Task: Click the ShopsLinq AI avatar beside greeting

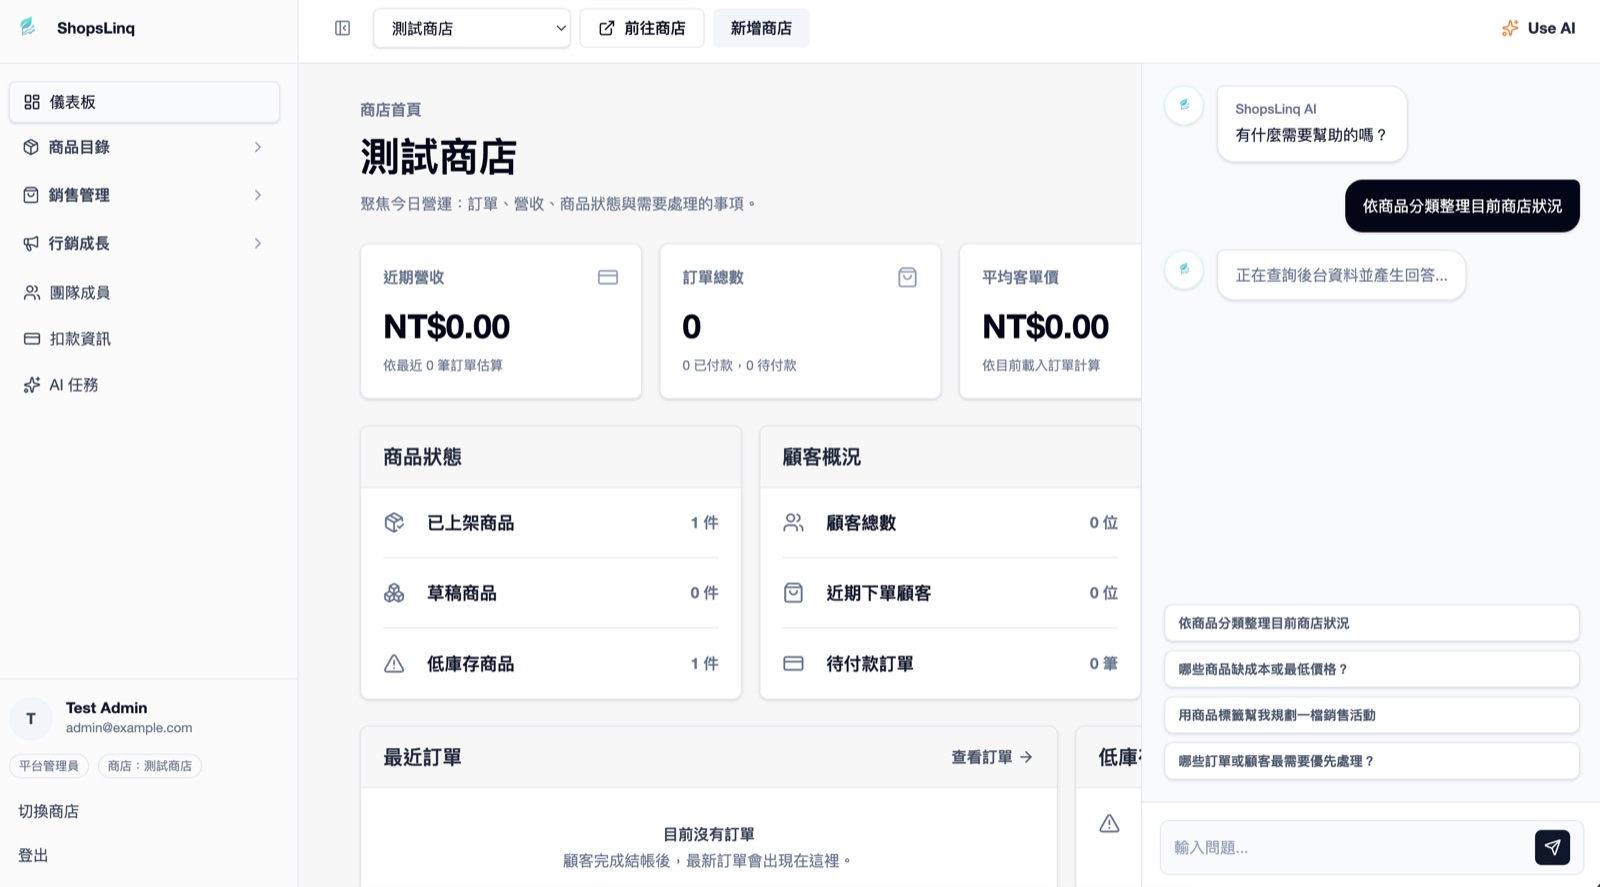Action: 1184,105
